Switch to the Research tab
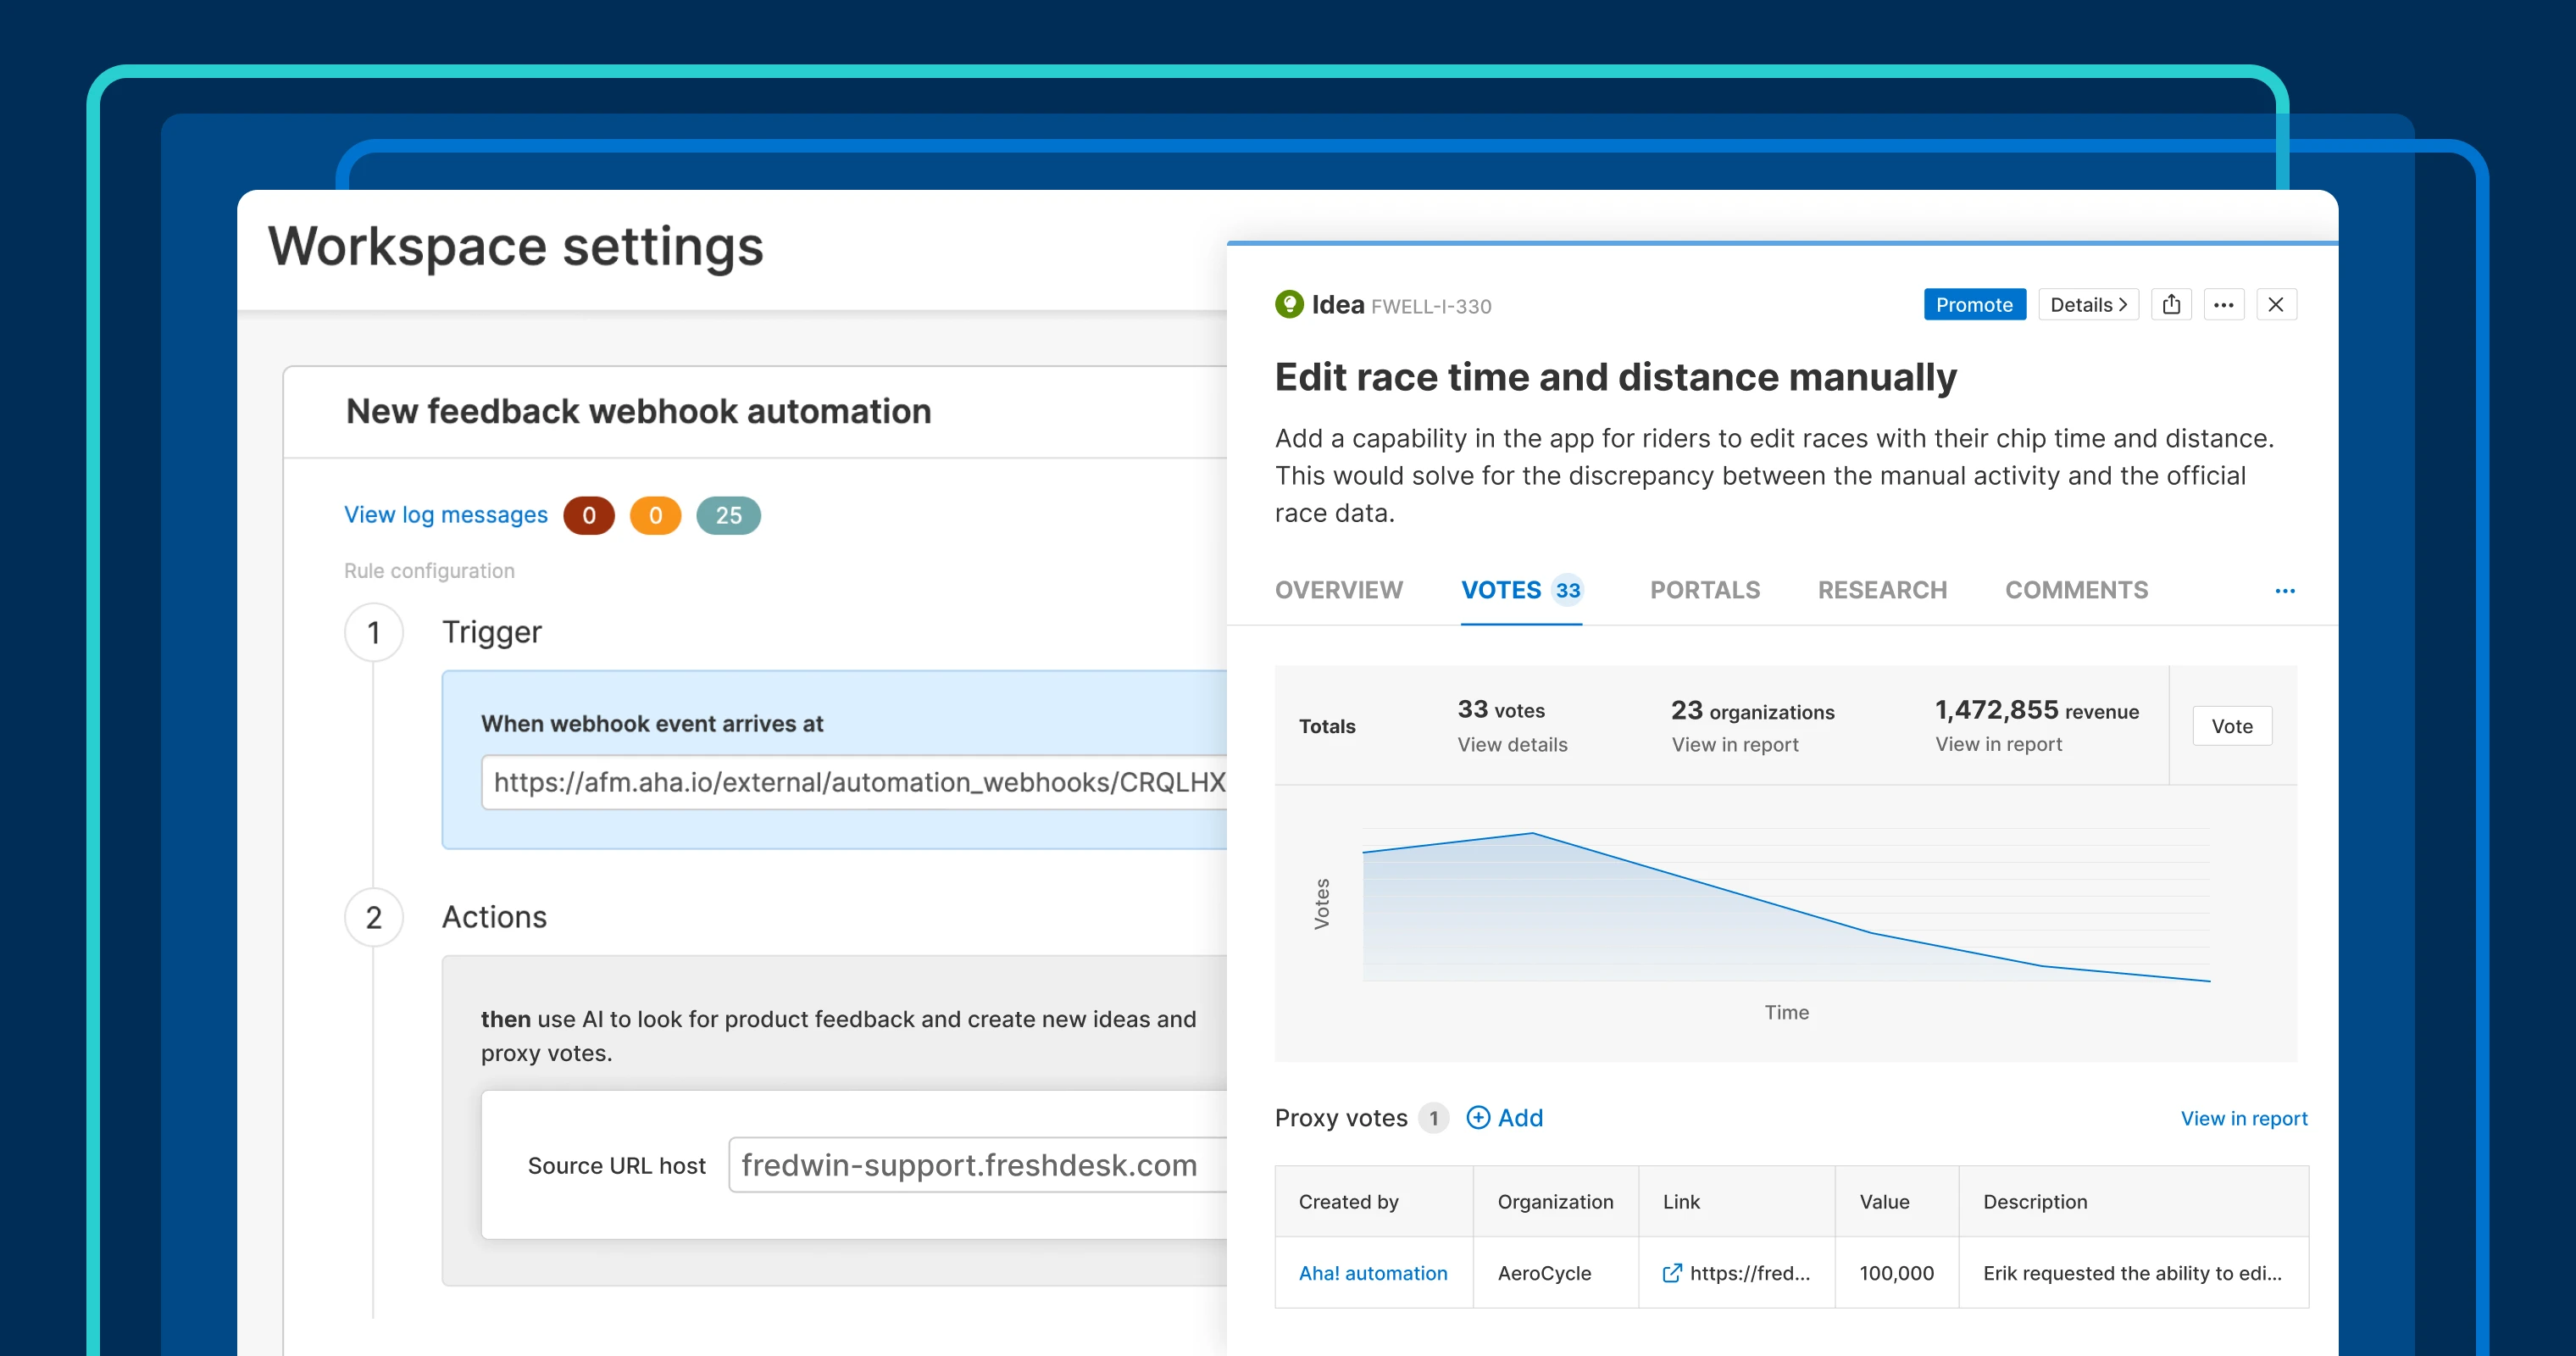Image resolution: width=2576 pixels, height=1356 pixels. pyautogui.click(x=1882, y=590)
